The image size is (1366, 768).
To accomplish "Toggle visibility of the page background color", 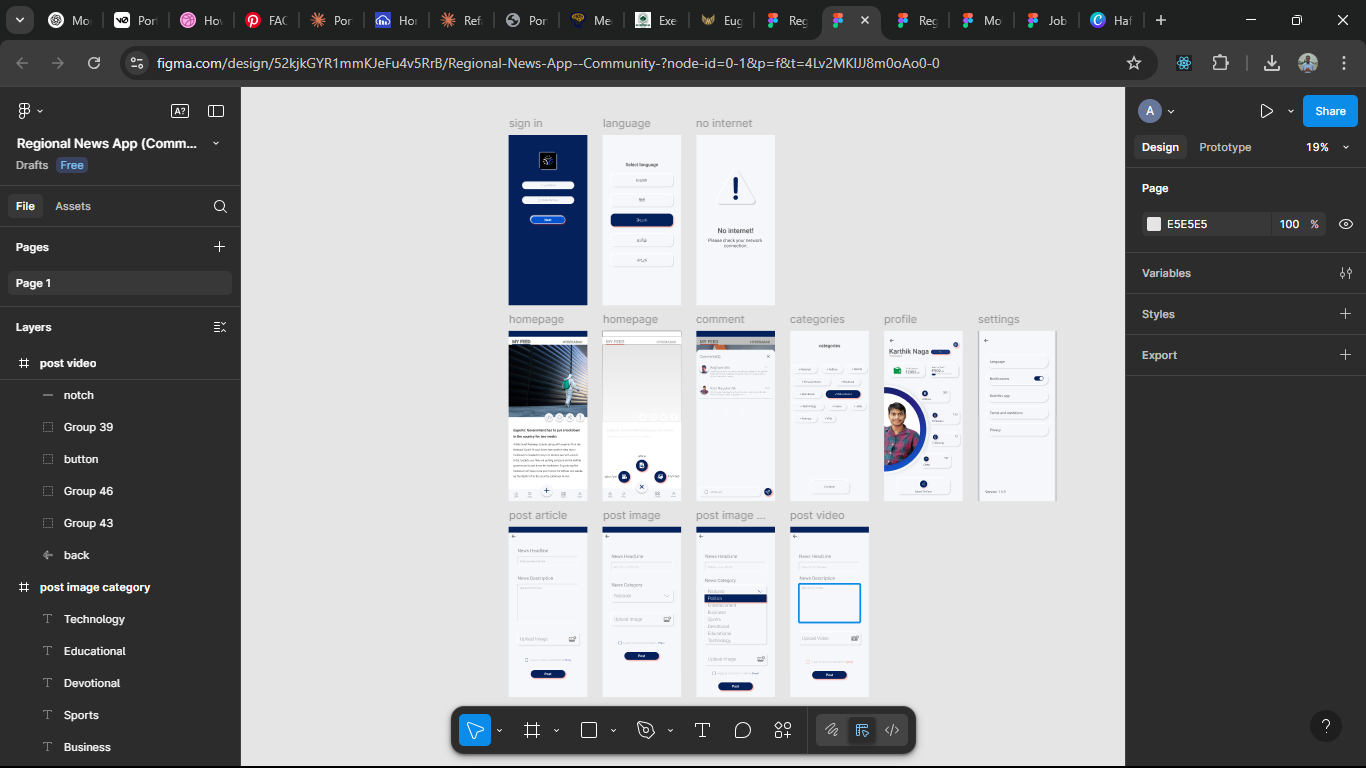I will click(x=1346, y=224).
